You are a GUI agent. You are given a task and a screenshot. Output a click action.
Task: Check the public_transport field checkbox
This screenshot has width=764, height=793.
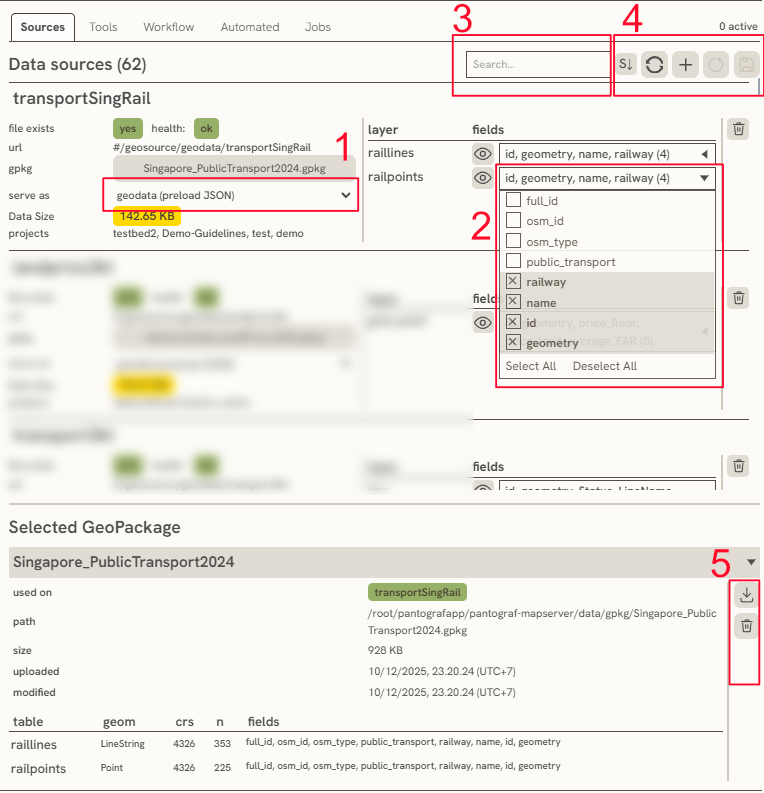513,261
